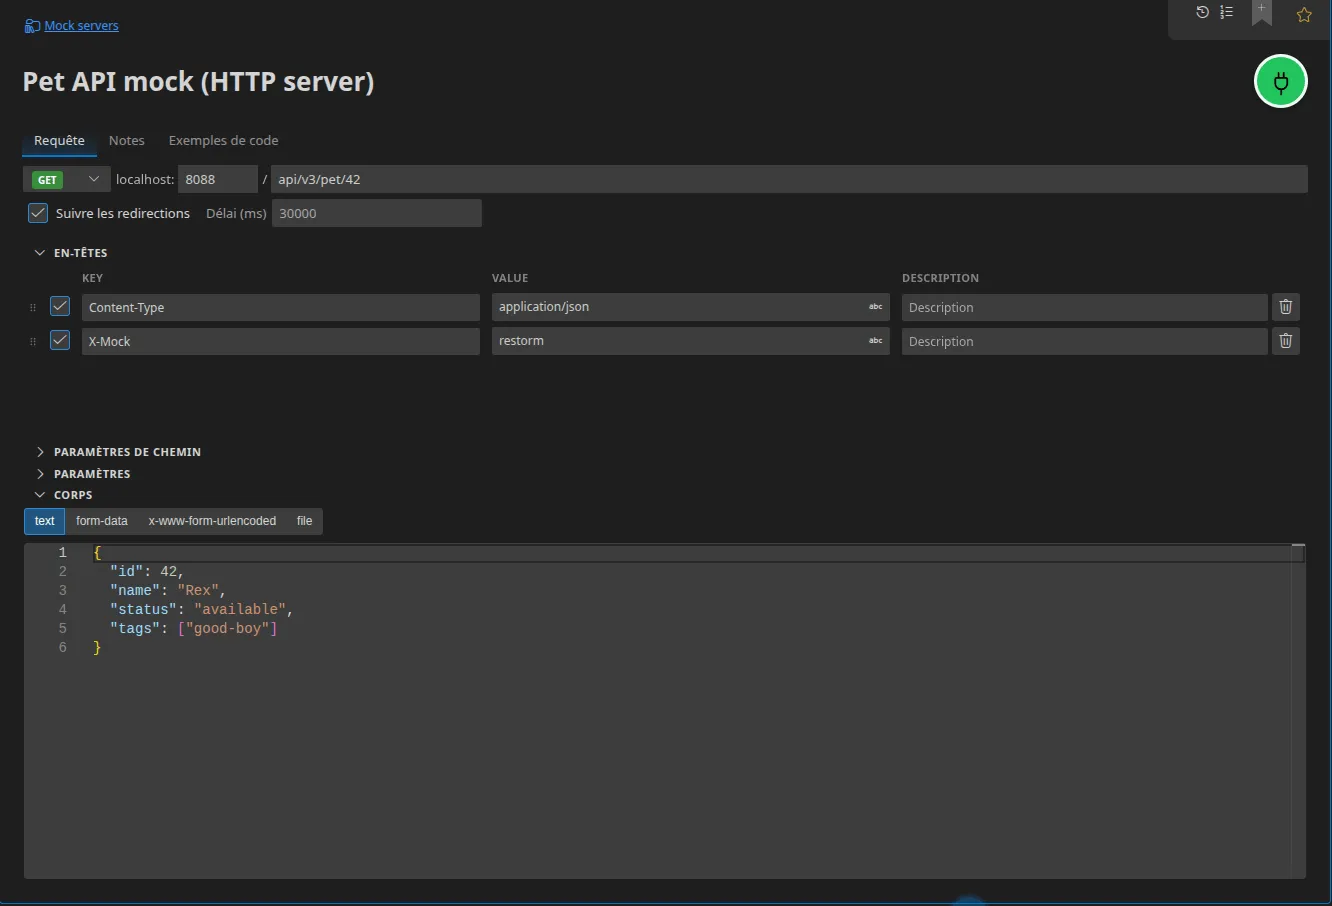1332x906 pixels.
Task: Click the Mock servers breadcrumb icon
Action: point(32,26)
